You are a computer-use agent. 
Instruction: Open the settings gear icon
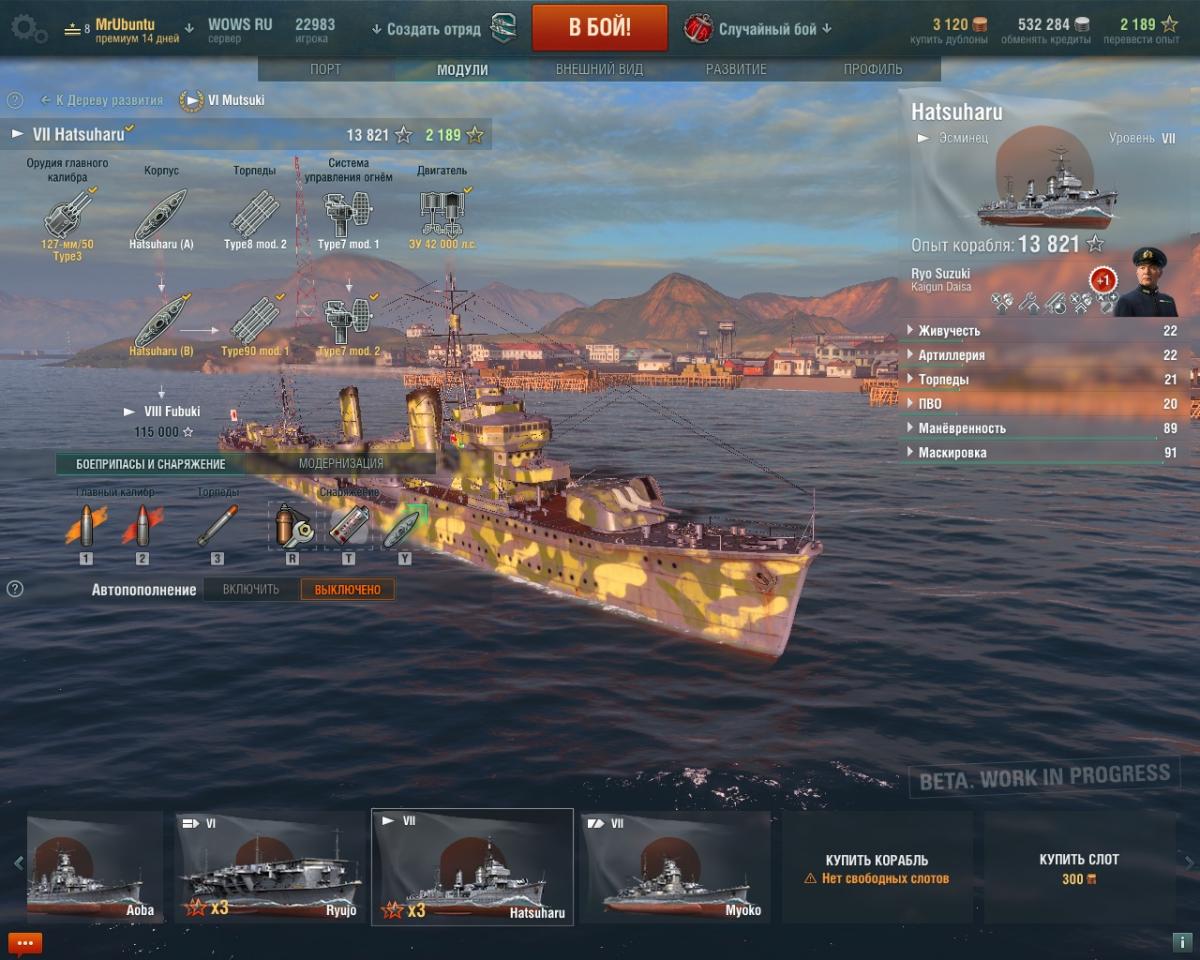click(27, 29)
